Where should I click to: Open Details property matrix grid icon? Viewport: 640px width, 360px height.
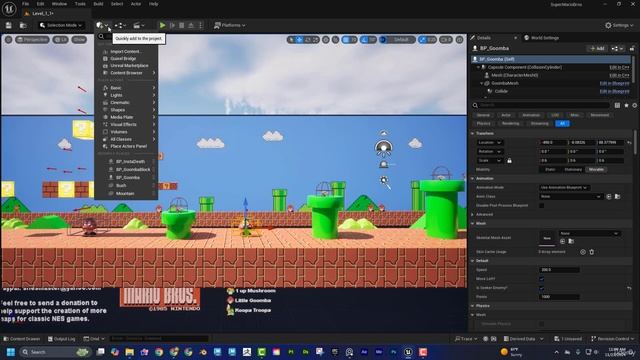[x=617, y=105]
